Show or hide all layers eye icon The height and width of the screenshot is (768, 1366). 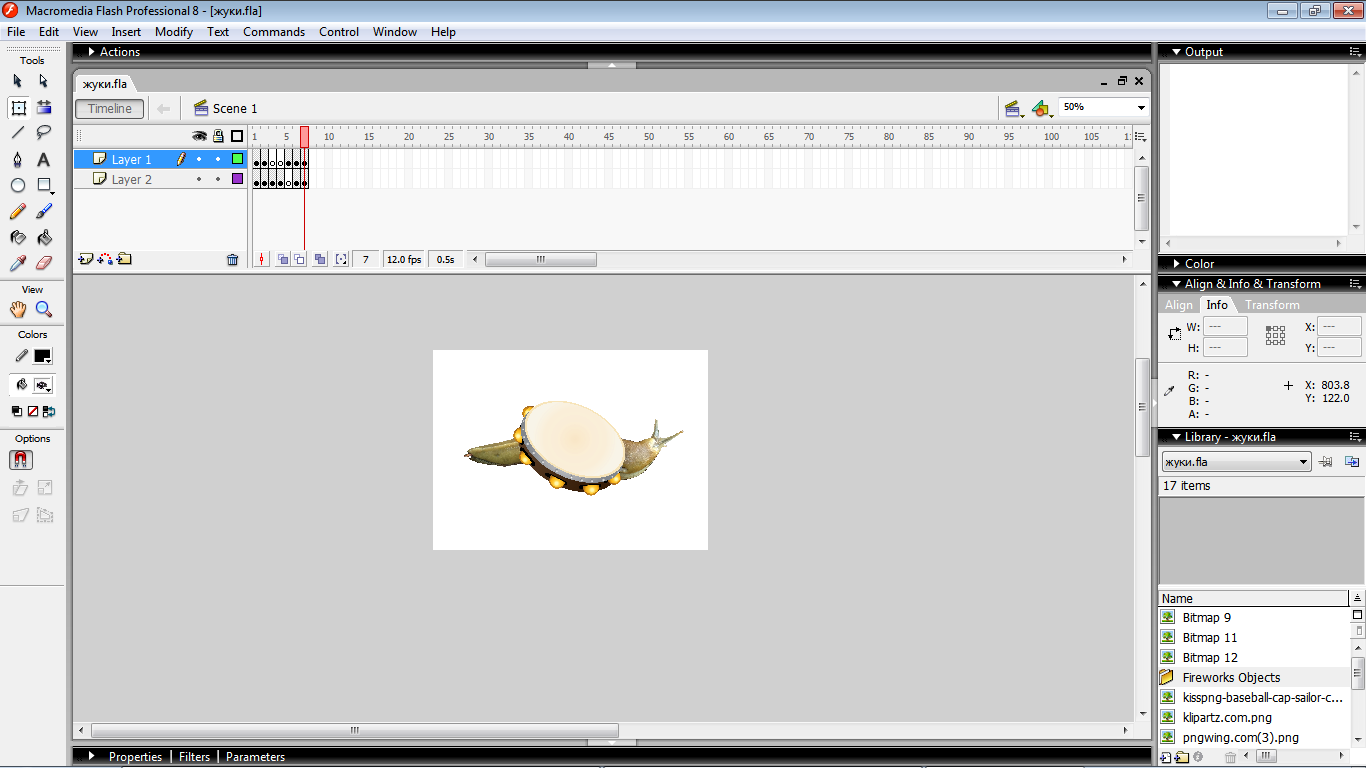coord(199,136)
